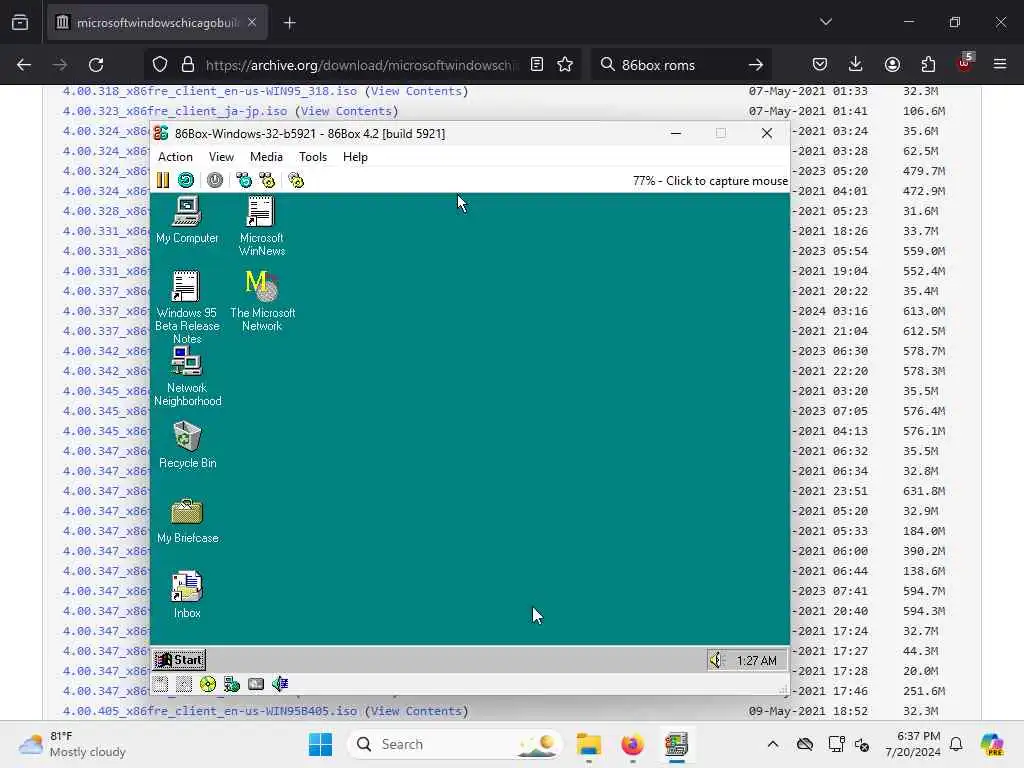Open the 4.00.318 WIN95_318.iso link

210,91
